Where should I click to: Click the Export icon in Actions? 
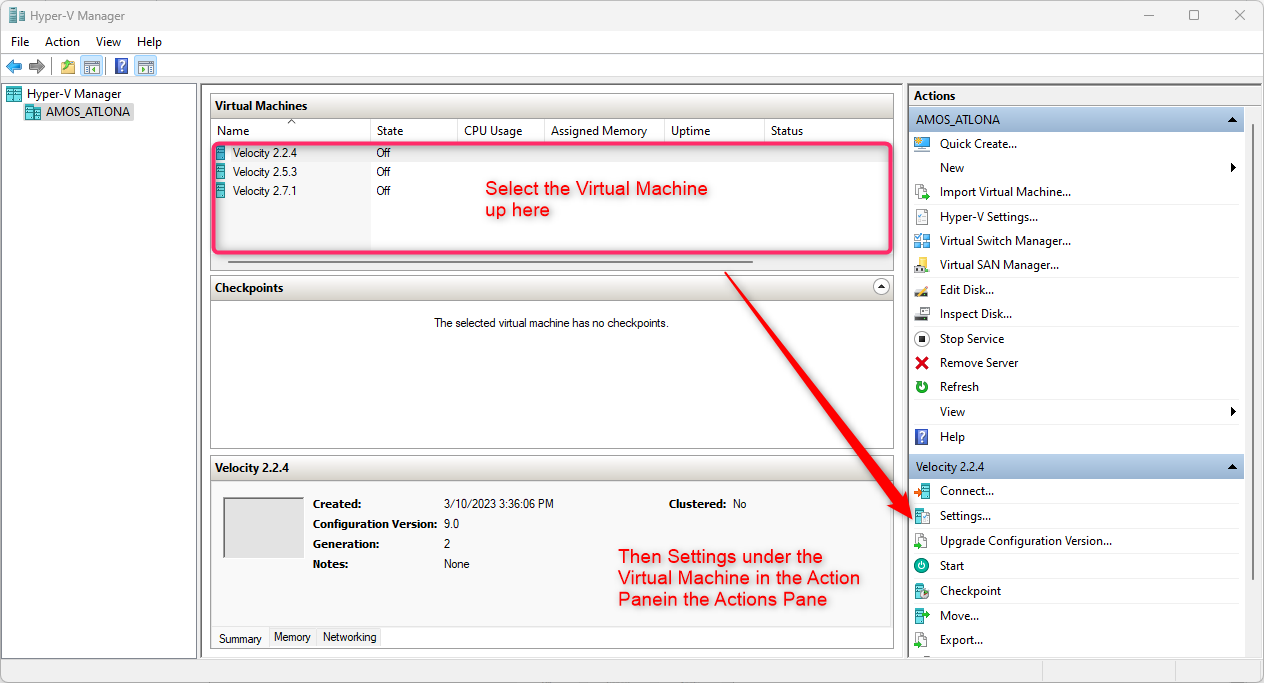(x=922, y=640)
